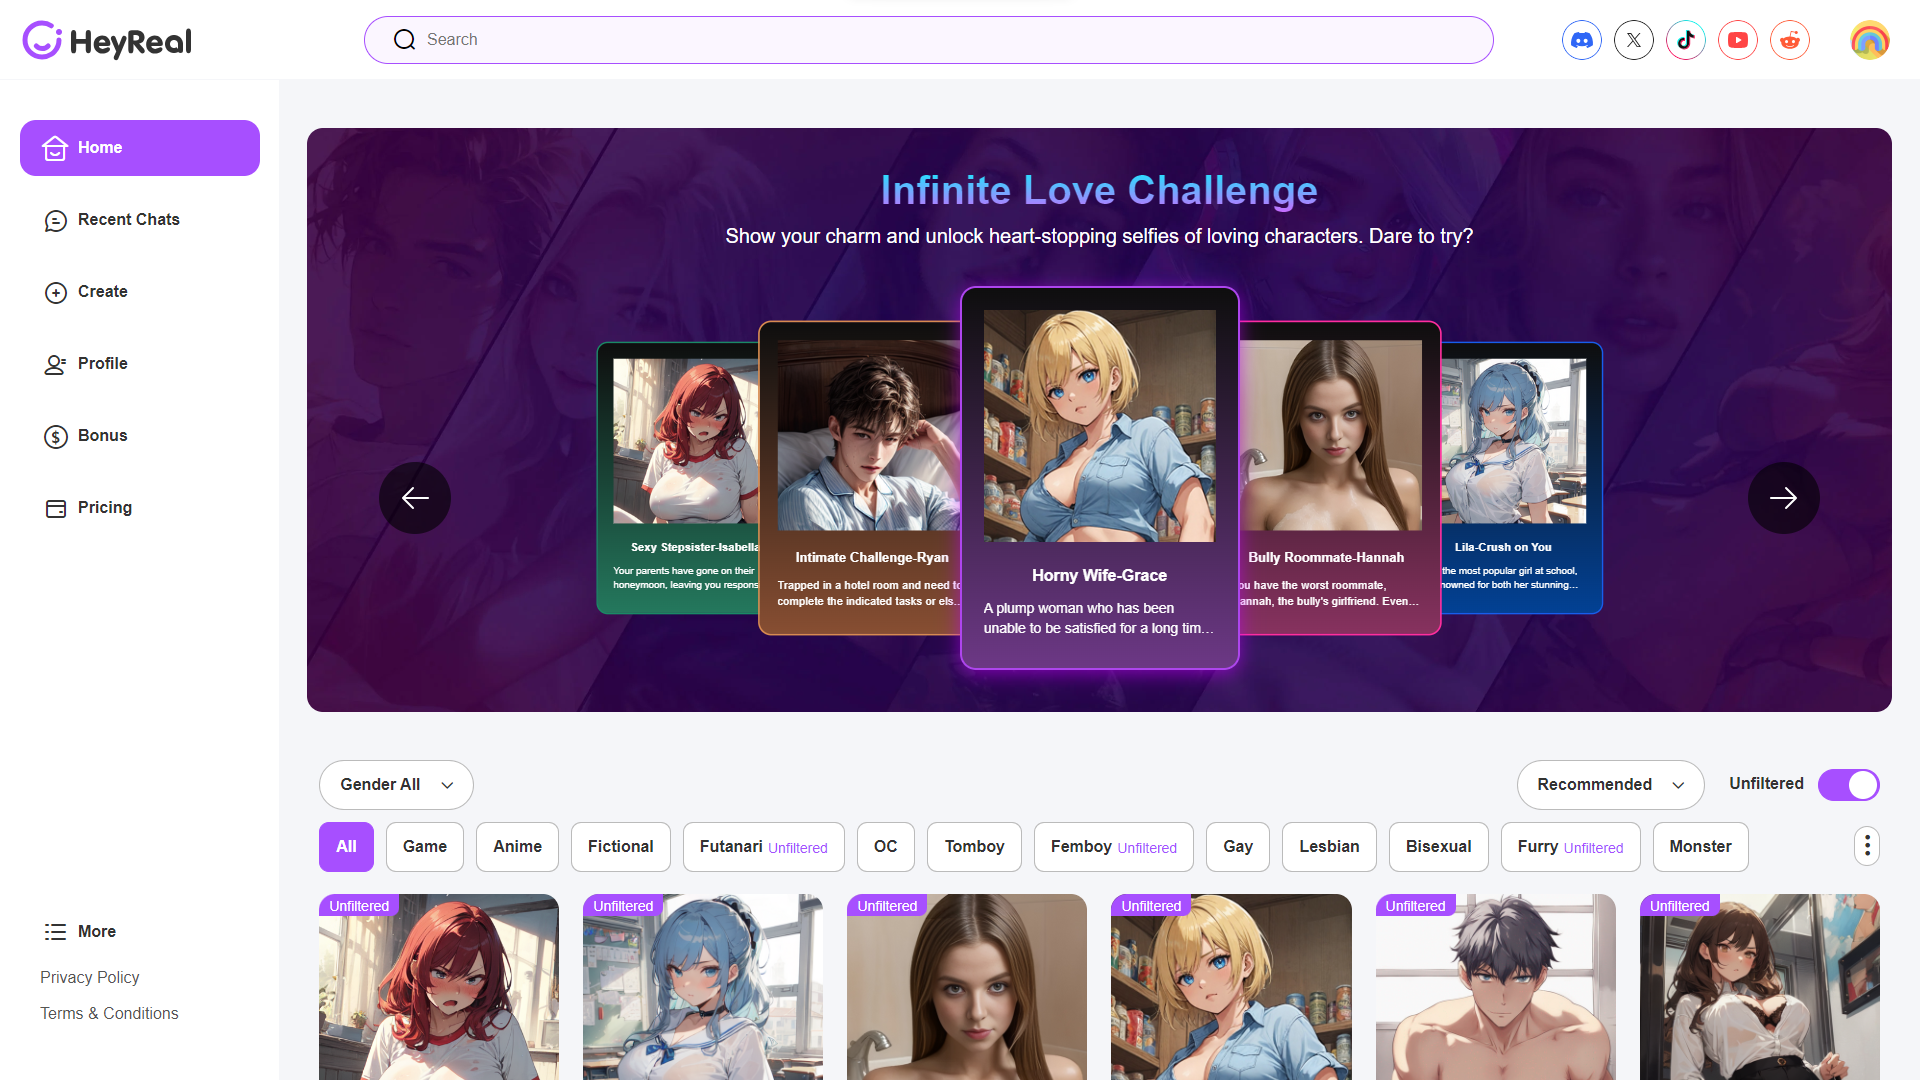Screen dimensions: 1920x1080
Task: Open the Discord social link icon
Action: click(1582, 40)
